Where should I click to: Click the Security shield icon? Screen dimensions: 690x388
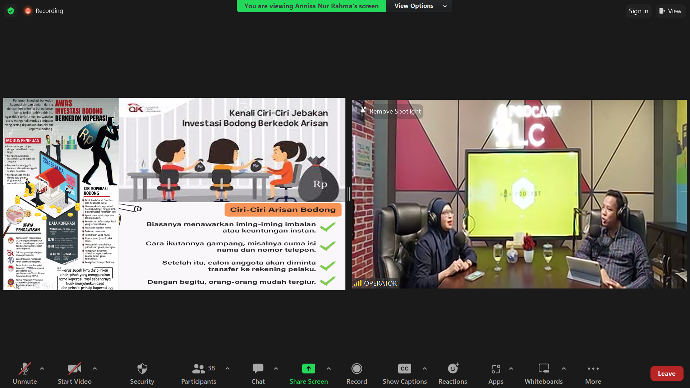(x=142, y=368)
